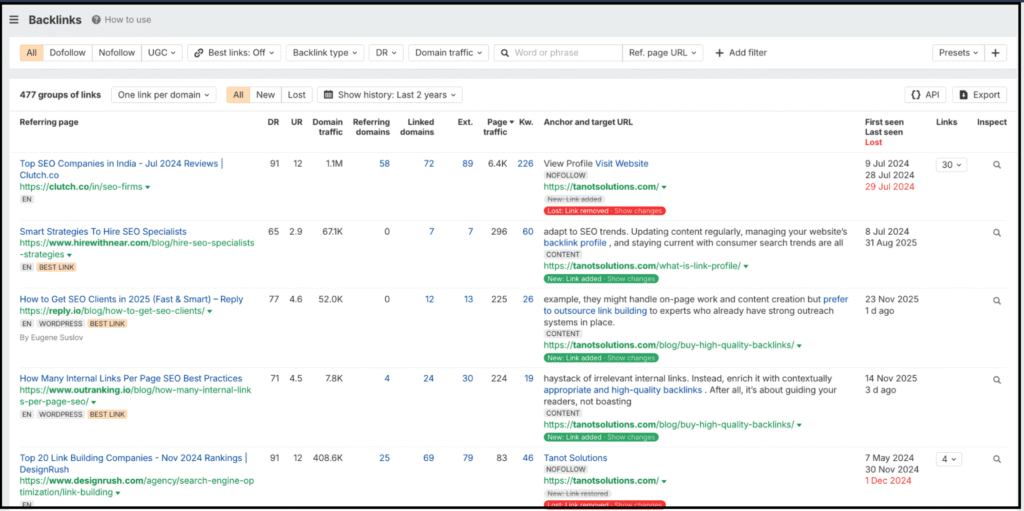Click keywords value 226
The height and width of the screenshot is (511, 1024).
[525, 164]
